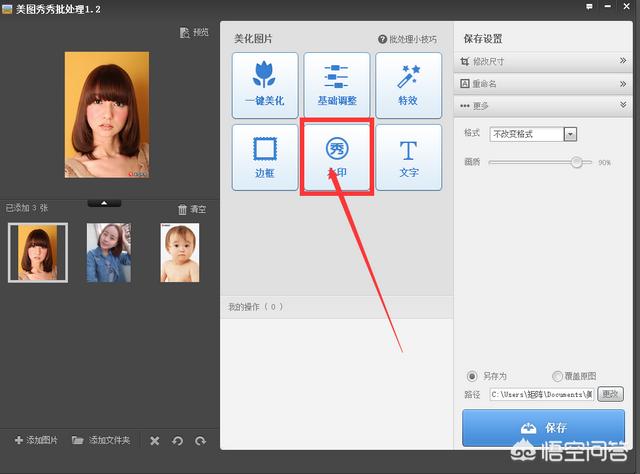The image size is (640, 474).
Task: Open the 水印 watermark tool
Action: point(337,158)
